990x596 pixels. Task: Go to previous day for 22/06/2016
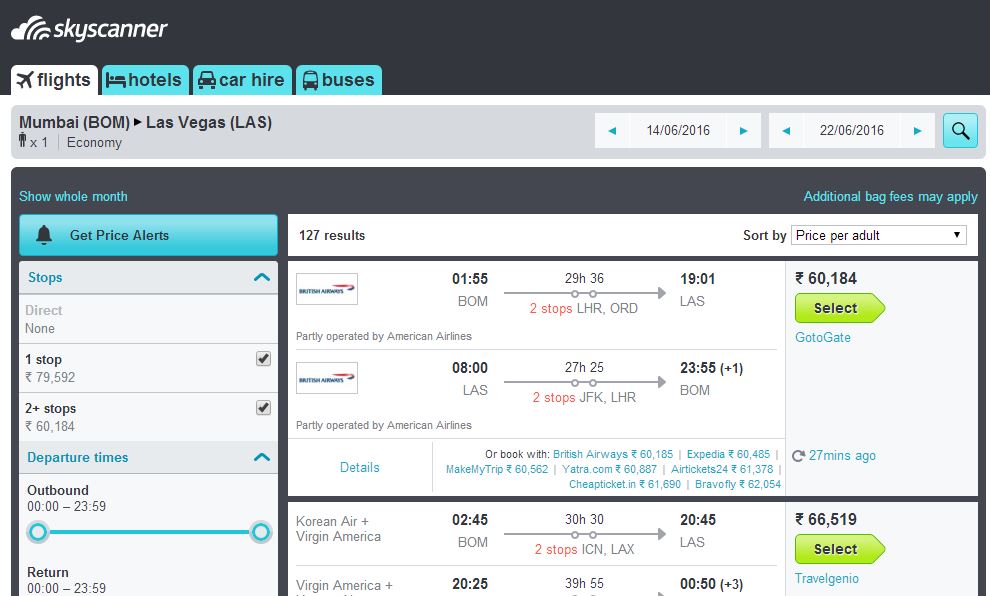786,131
